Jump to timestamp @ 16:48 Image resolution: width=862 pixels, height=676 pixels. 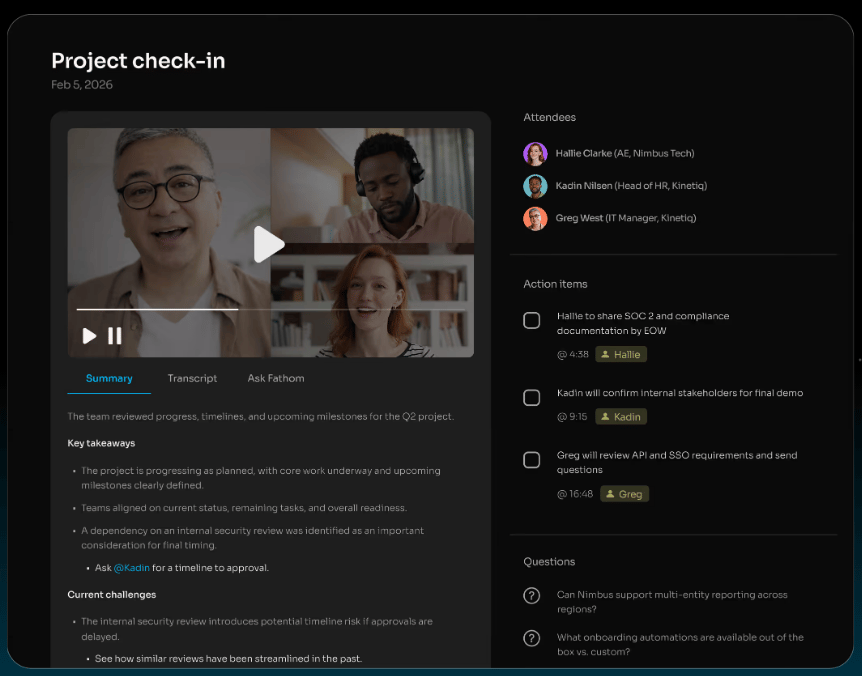(x=575, y=494)
